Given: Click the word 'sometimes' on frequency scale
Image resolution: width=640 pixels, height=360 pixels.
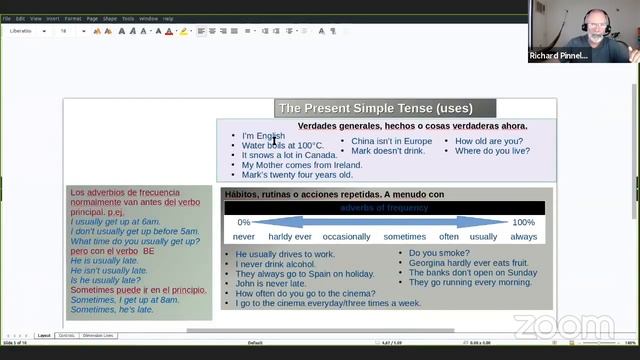Looking at the screenshot, I should click(x=404, y=237).
